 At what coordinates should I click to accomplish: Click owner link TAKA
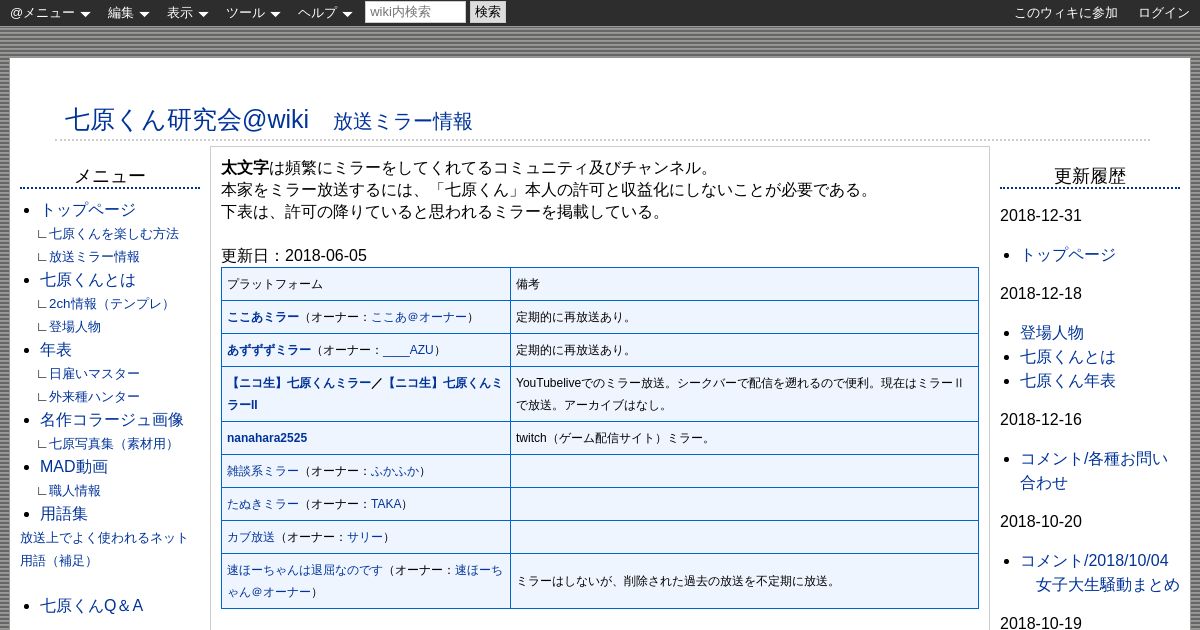point(386,504)
